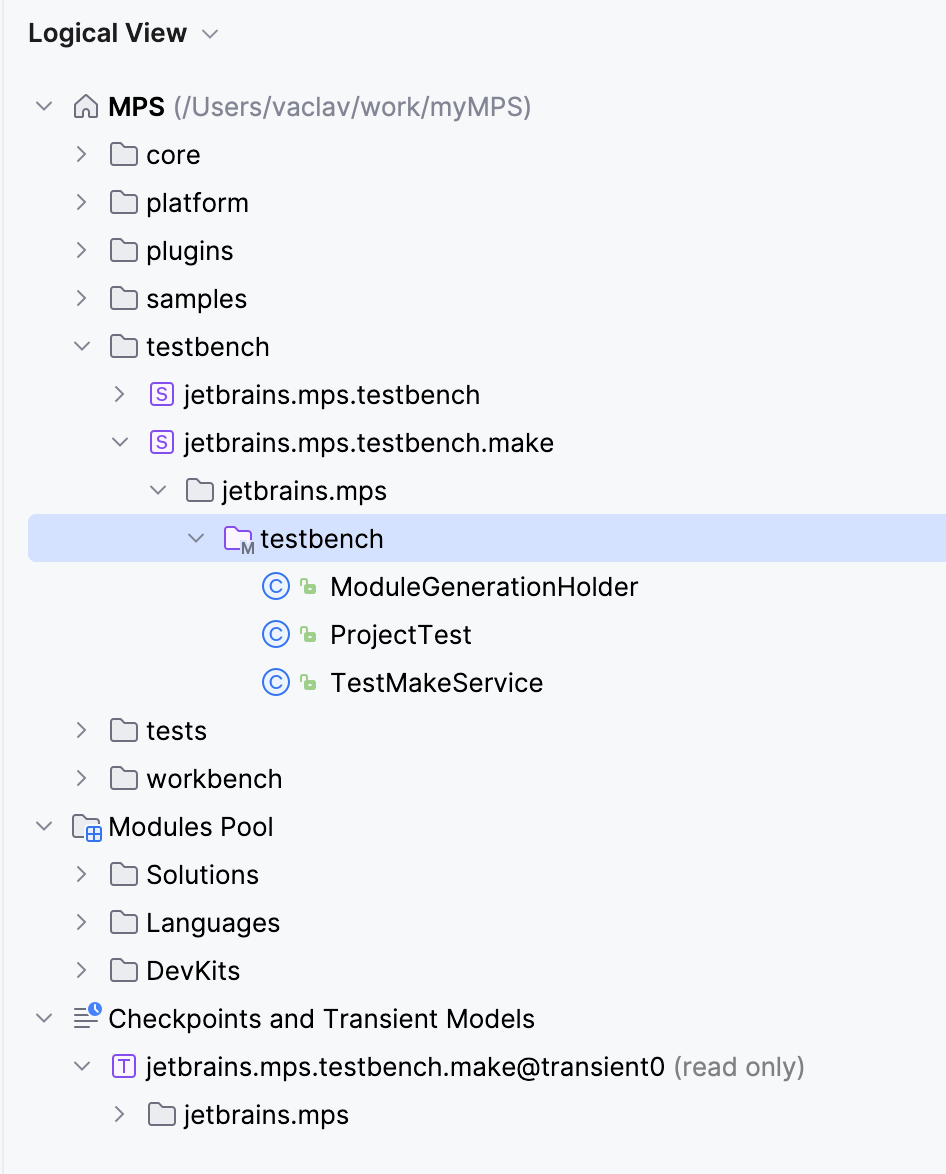The width and height of the screenshot is (946, 1174).
Task: Select the workbench folder
Action: pos(214,779)
